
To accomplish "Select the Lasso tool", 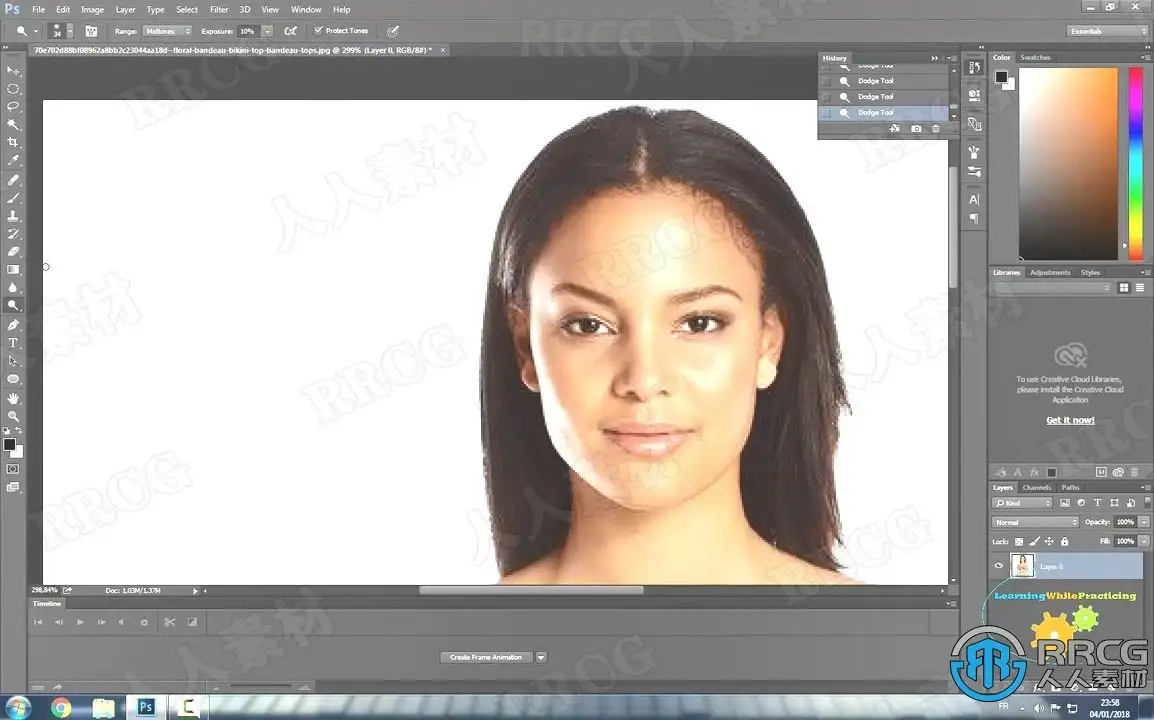I will pyautogui.click(x=13, y=107).
